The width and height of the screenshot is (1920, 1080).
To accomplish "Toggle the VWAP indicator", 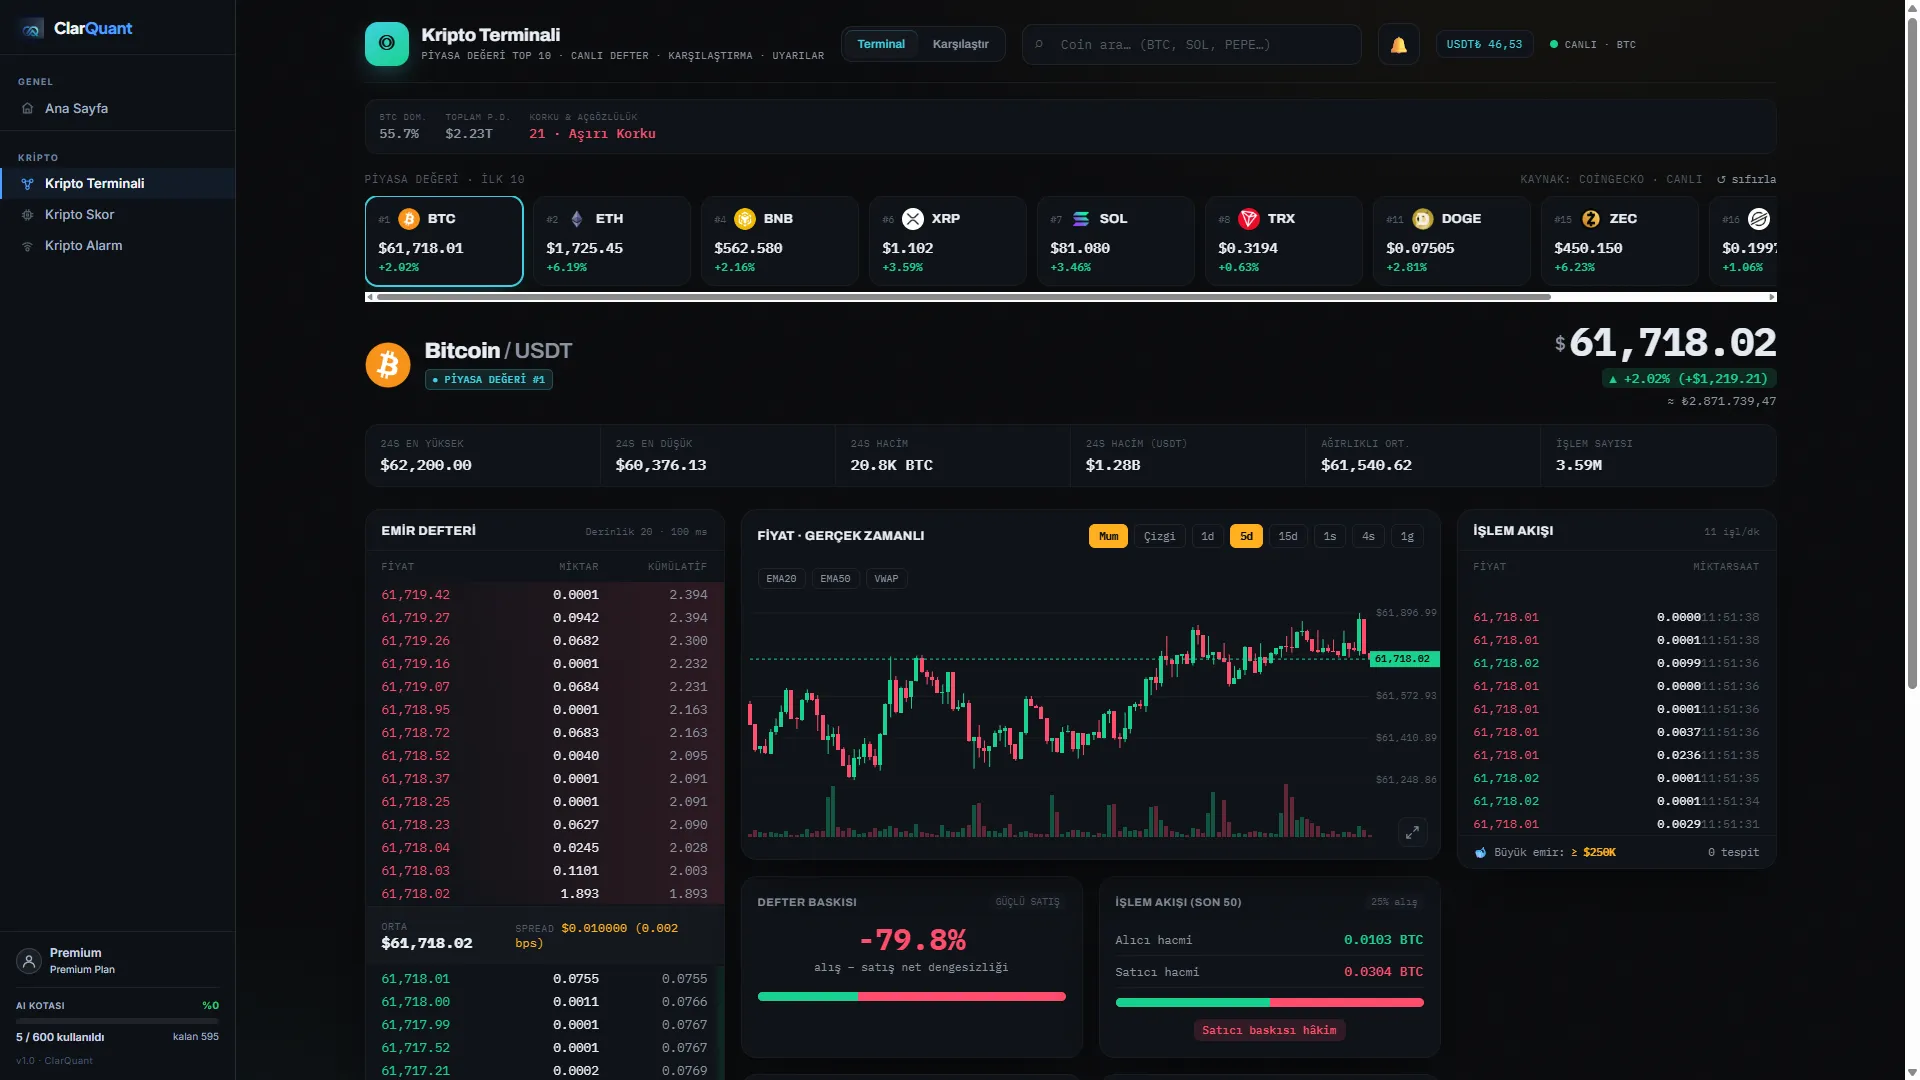I will tap(886, 579).
